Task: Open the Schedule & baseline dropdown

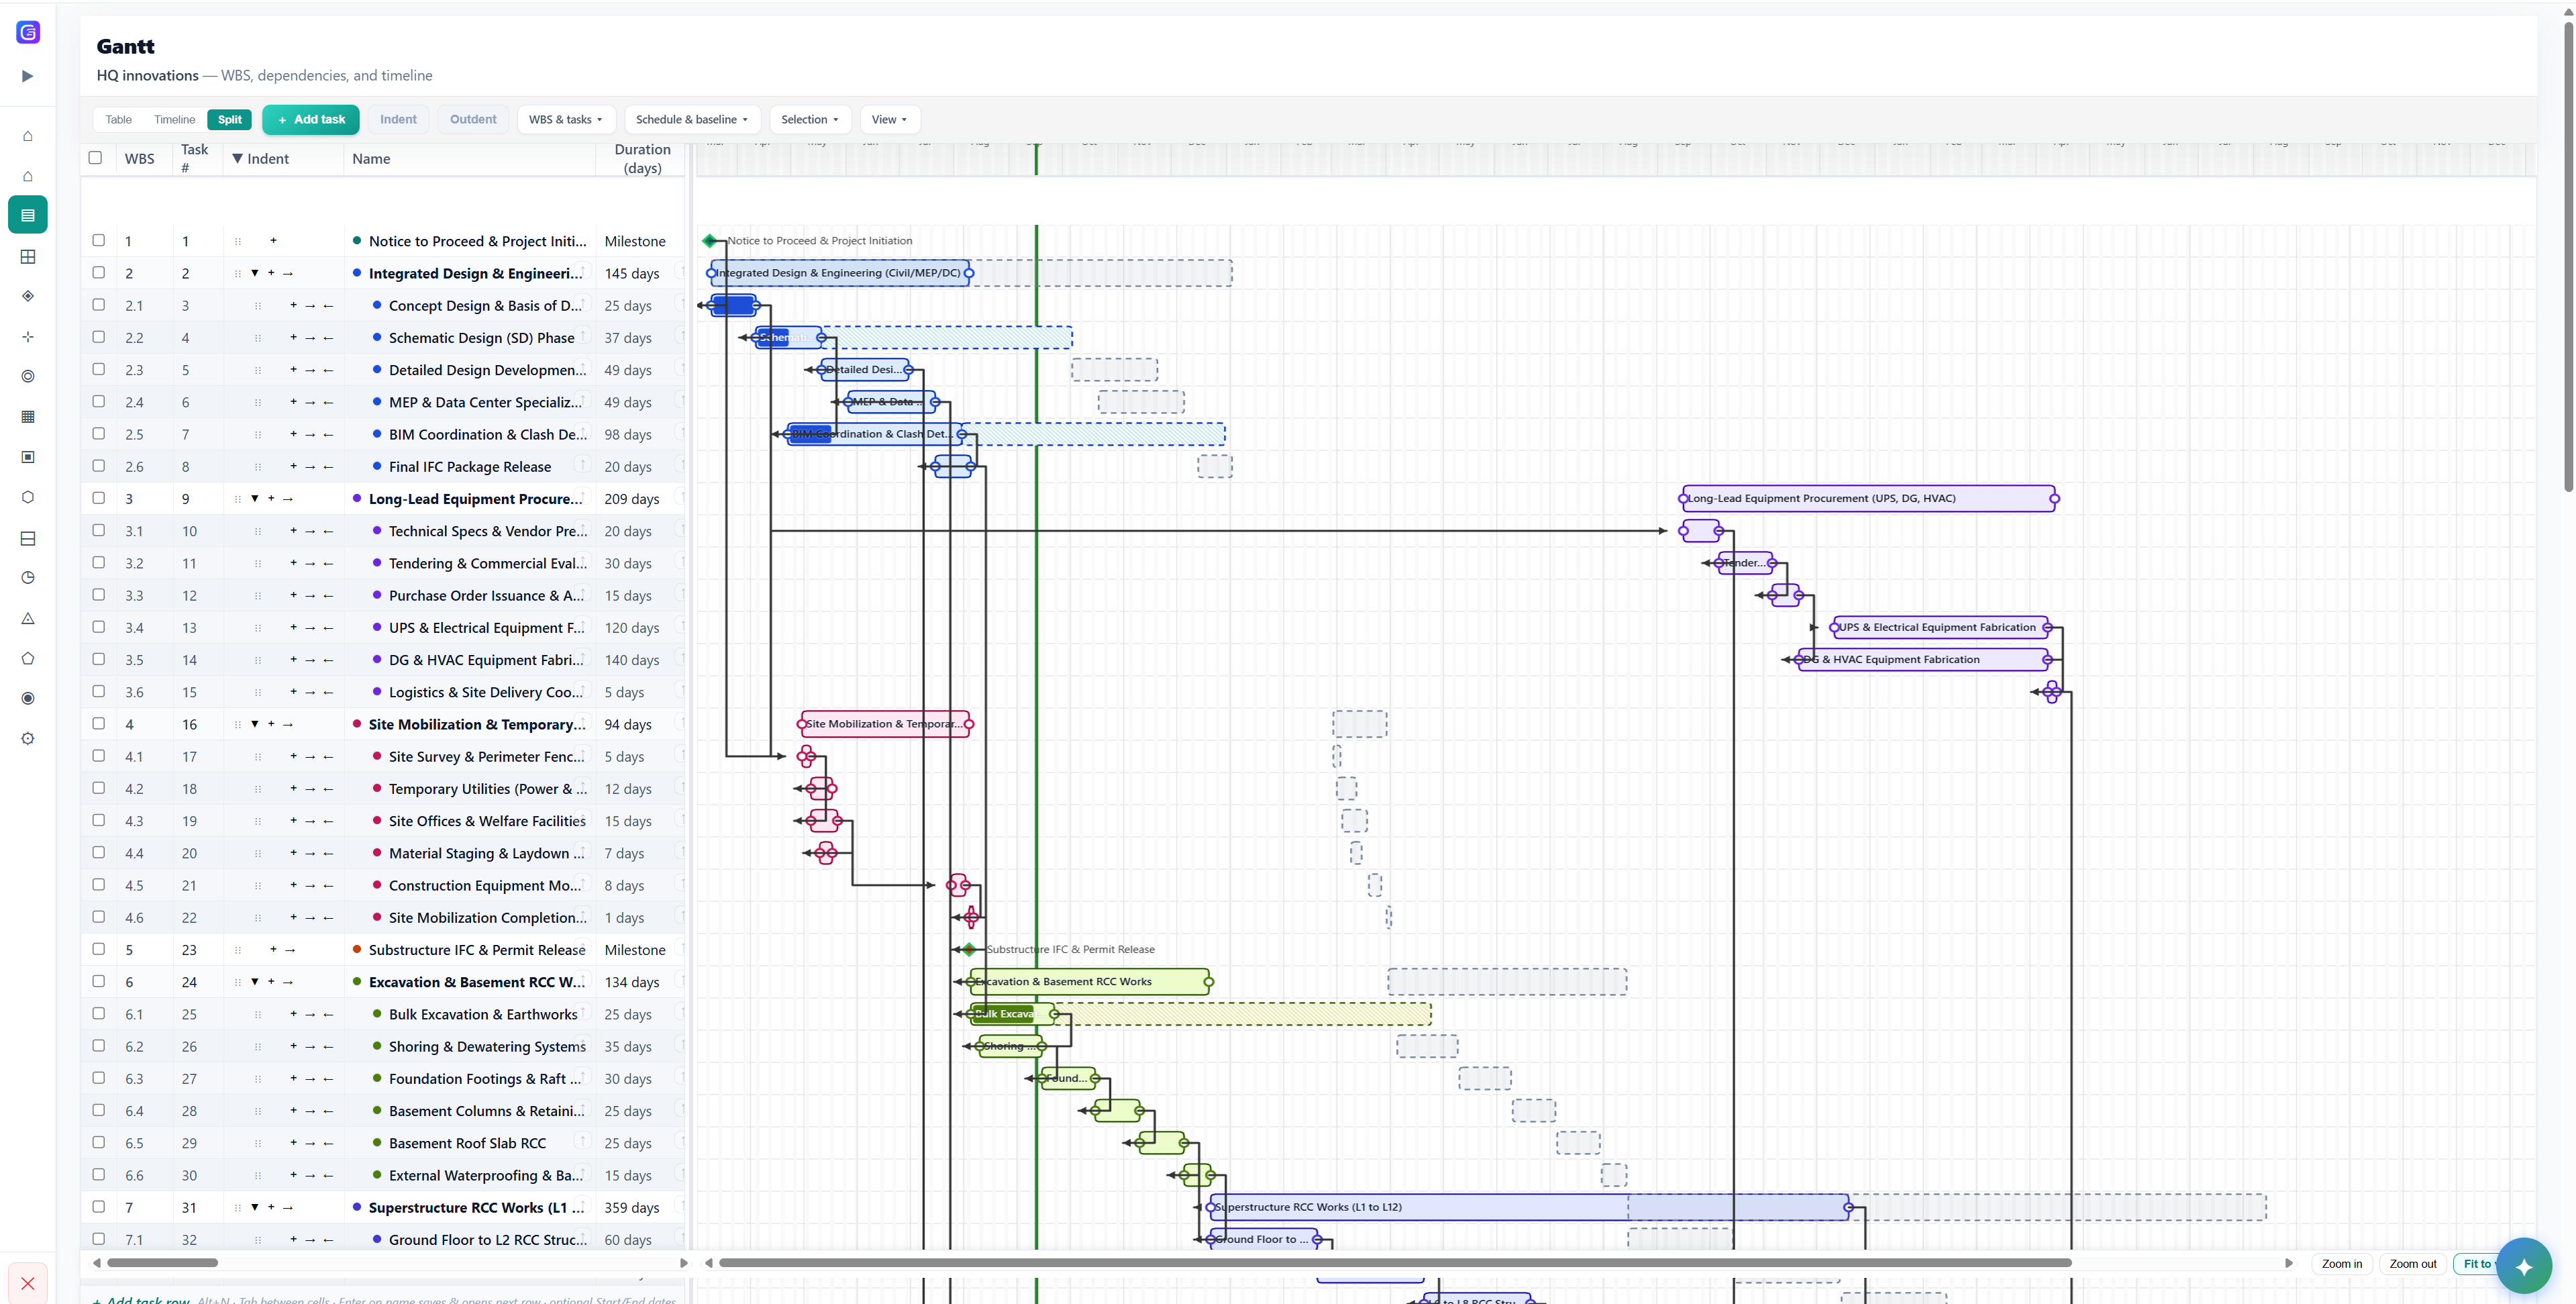Action: [x=692, y=120]
